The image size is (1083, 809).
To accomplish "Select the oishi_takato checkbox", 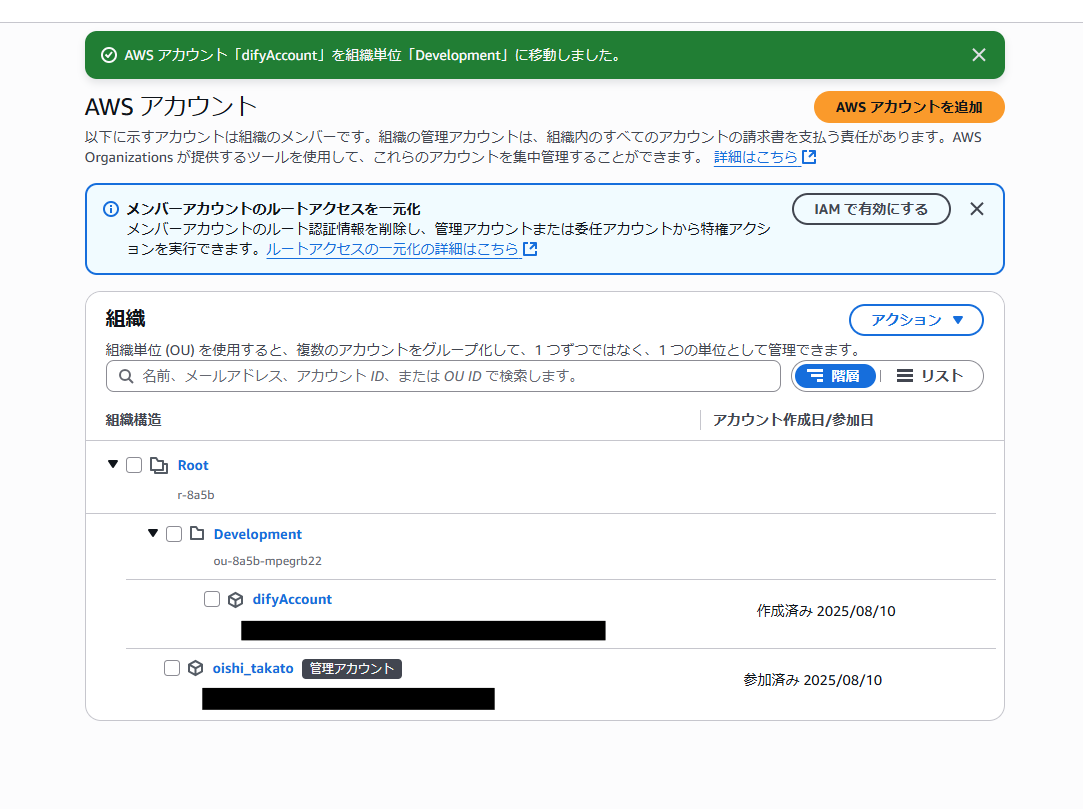I will point(172,668).
